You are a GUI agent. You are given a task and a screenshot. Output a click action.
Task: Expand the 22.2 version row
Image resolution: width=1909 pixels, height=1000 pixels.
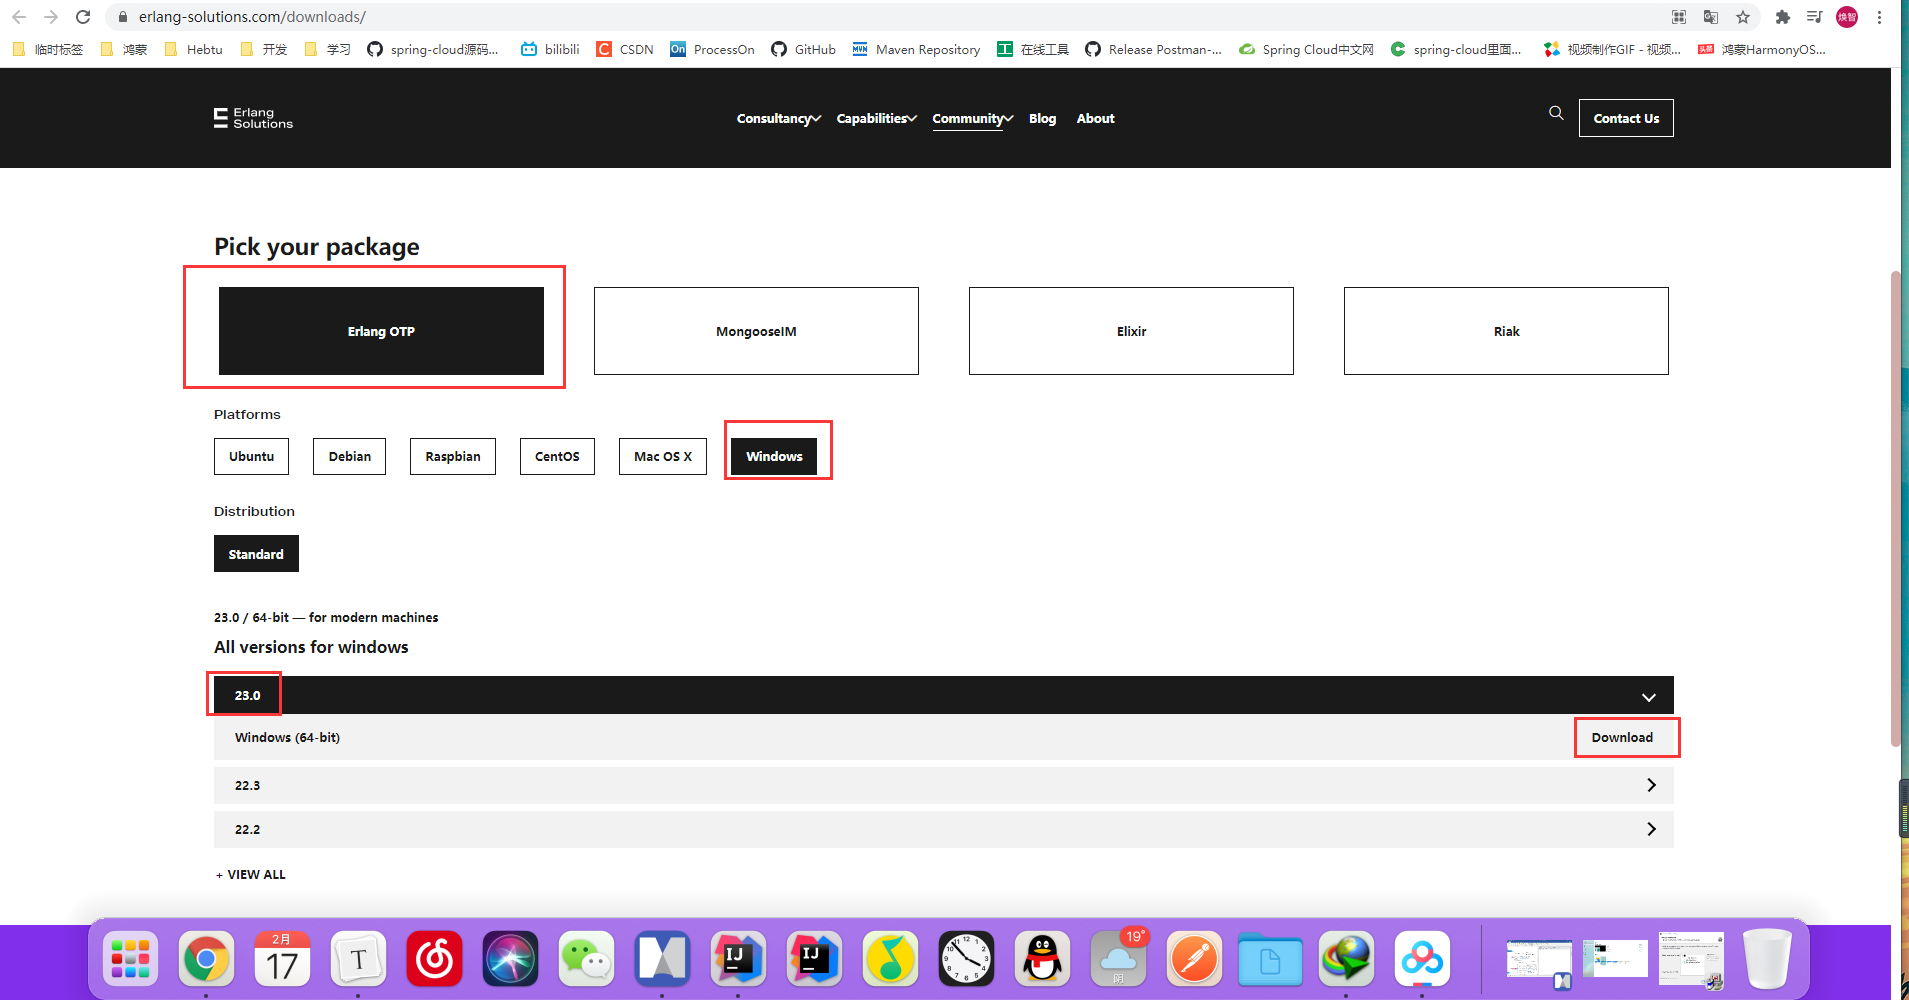point(944,829)
